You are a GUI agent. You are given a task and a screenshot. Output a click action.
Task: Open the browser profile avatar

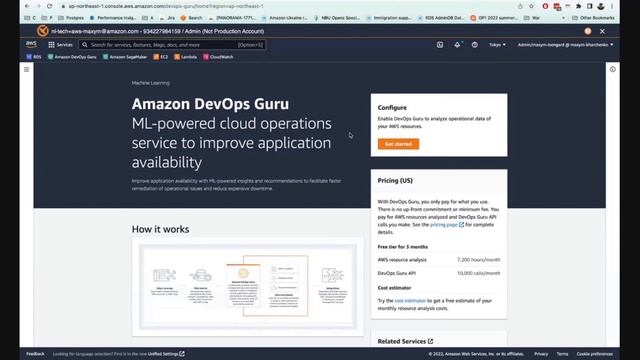pos(601,6)
